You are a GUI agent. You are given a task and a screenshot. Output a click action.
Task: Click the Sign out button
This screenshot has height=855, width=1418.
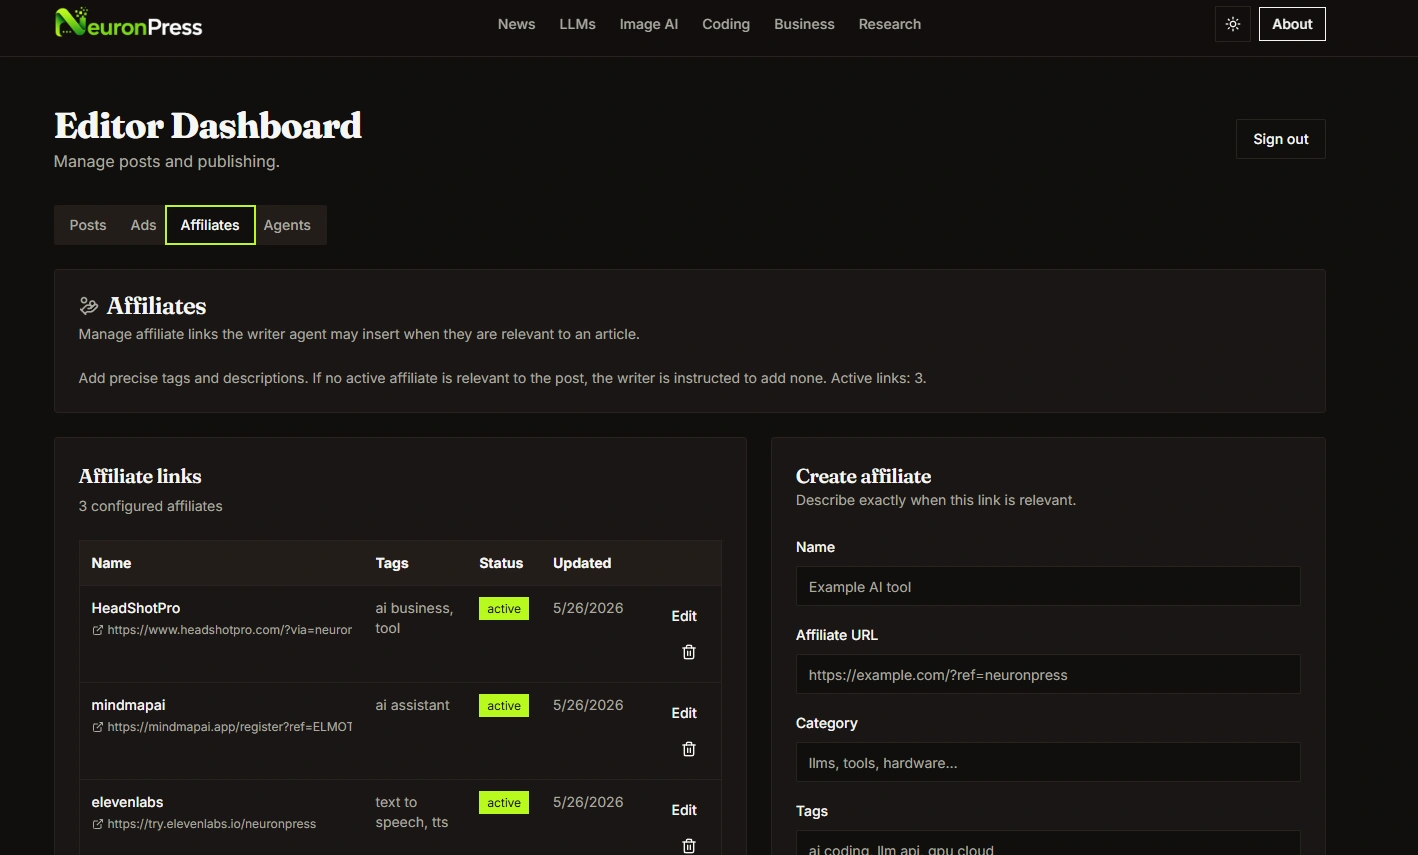(x=1281, y=139)
